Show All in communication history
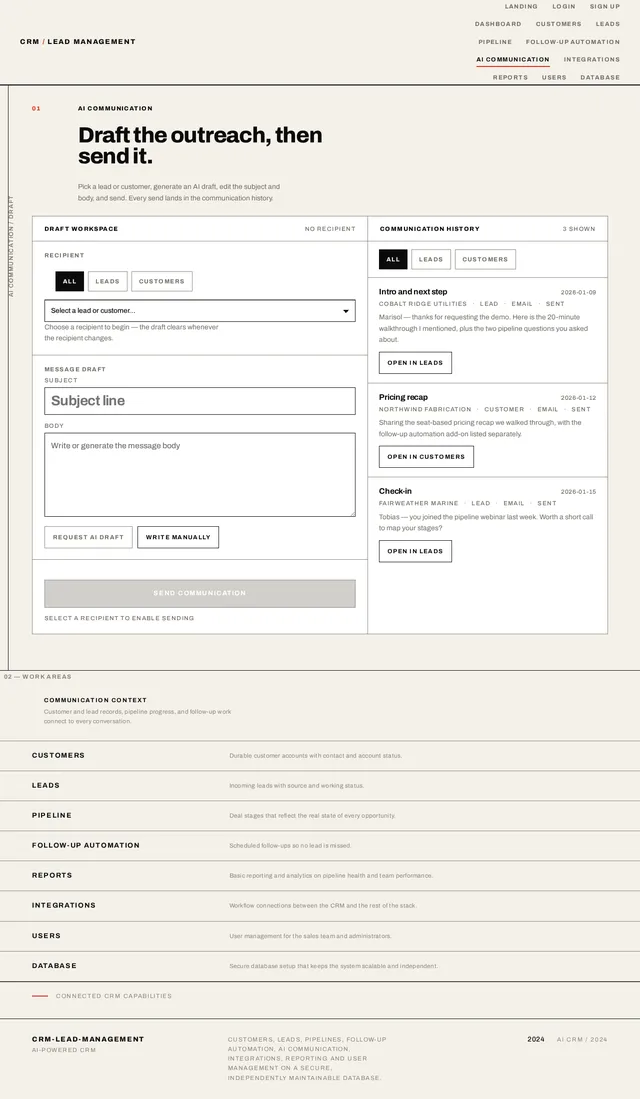The width and height of the screenshot is (640, 1099). (x=393, y=259)
